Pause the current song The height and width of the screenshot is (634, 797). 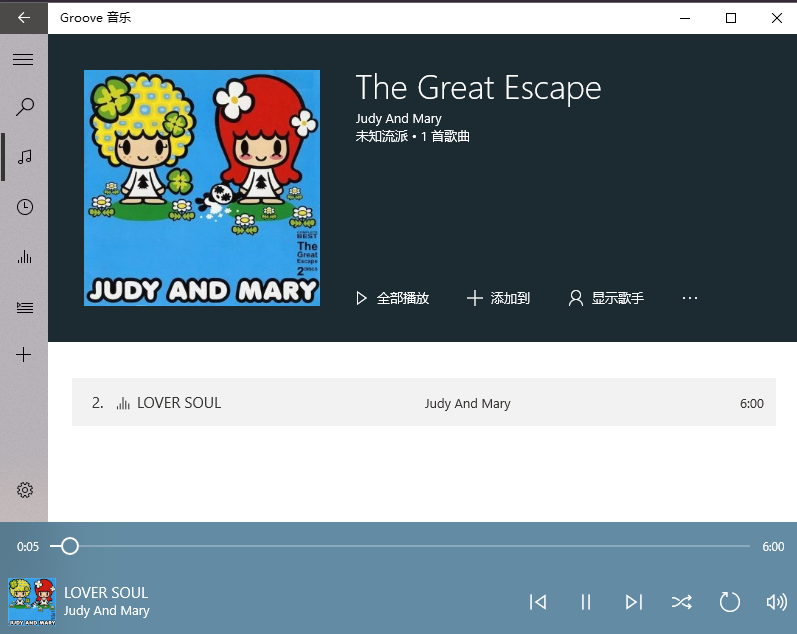586,602
